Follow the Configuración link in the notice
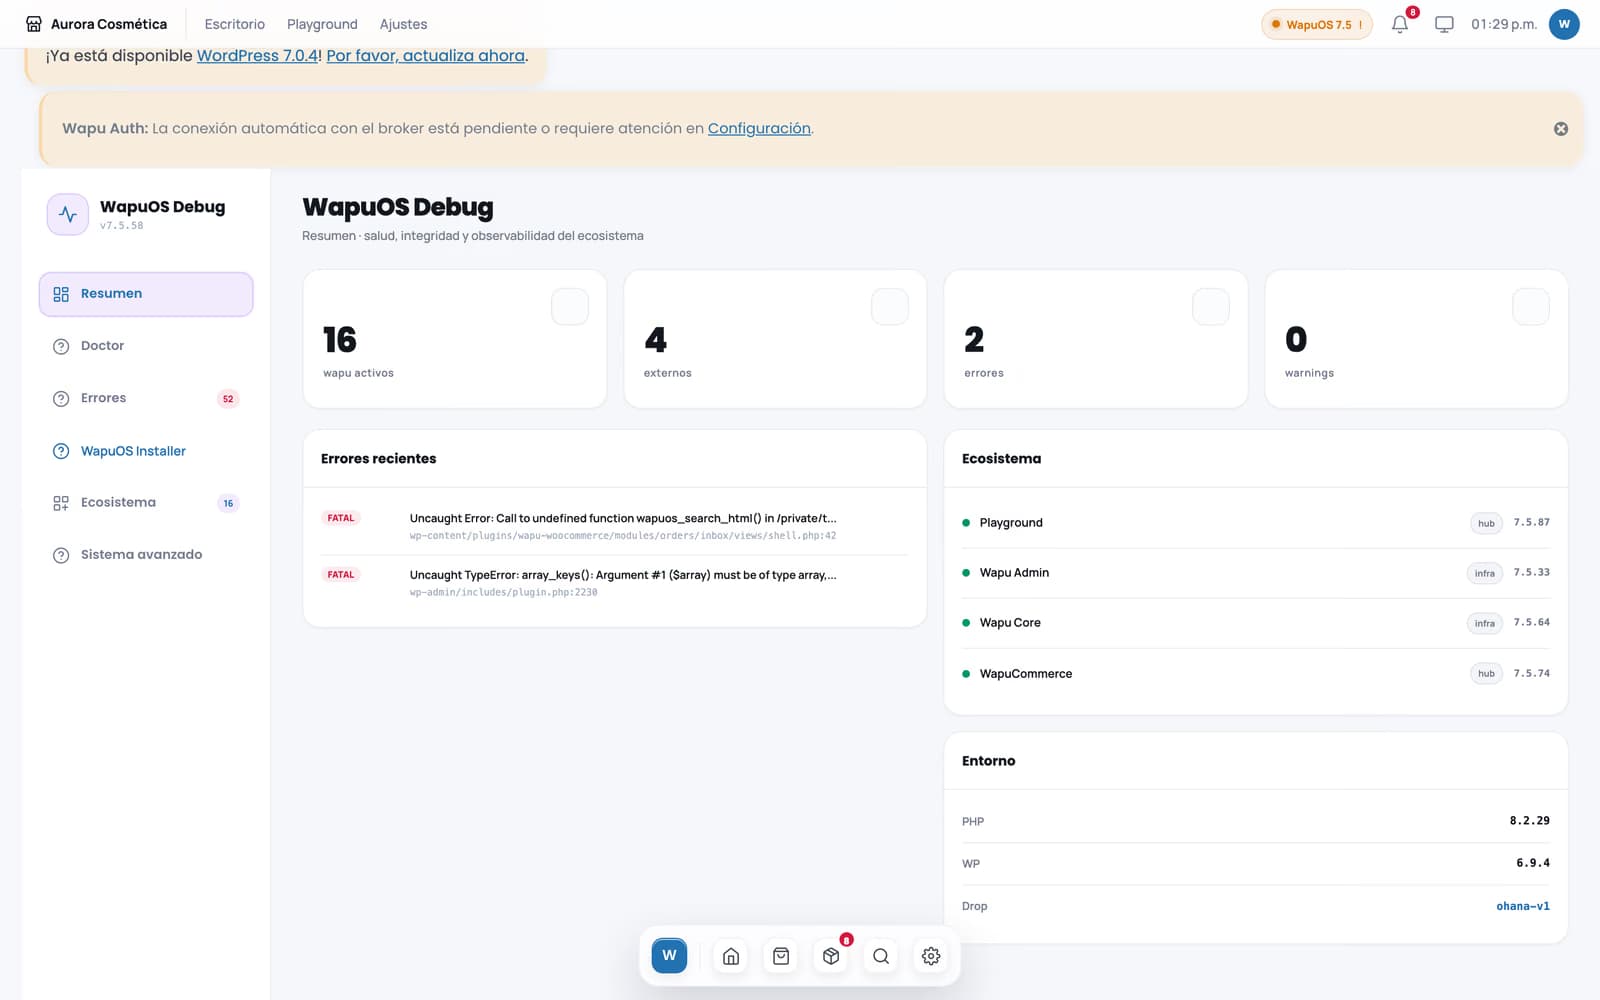The image size is (1600, 1000). pos(759,128)
